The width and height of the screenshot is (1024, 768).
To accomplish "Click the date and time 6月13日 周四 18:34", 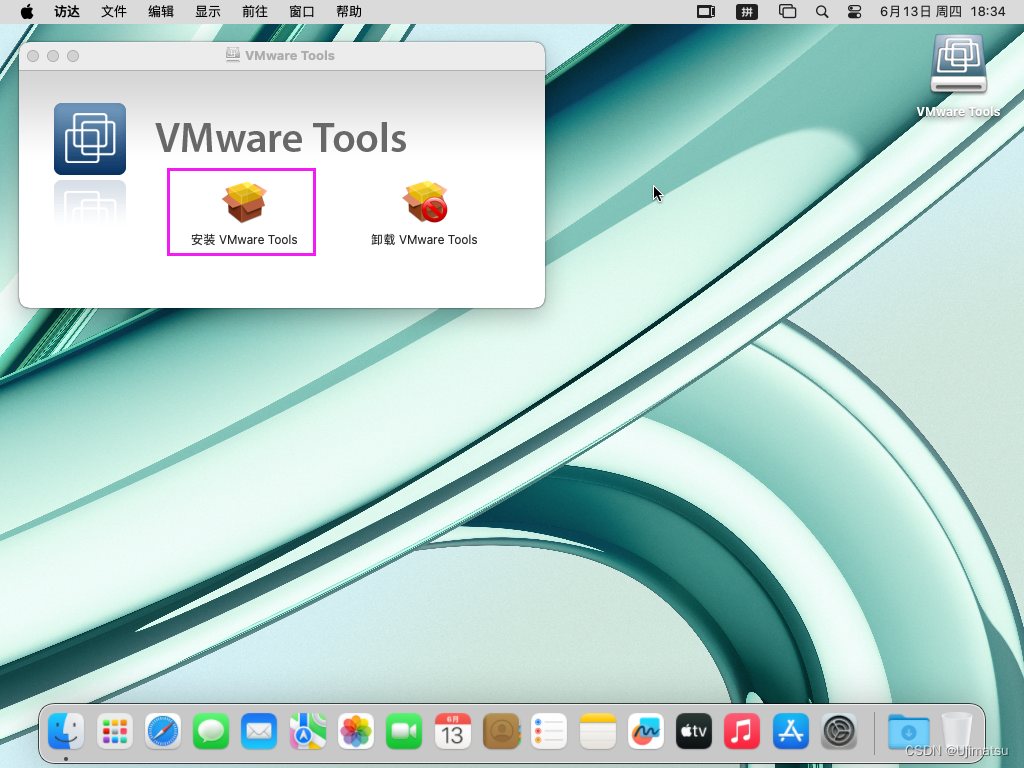I will coord(942,12).
